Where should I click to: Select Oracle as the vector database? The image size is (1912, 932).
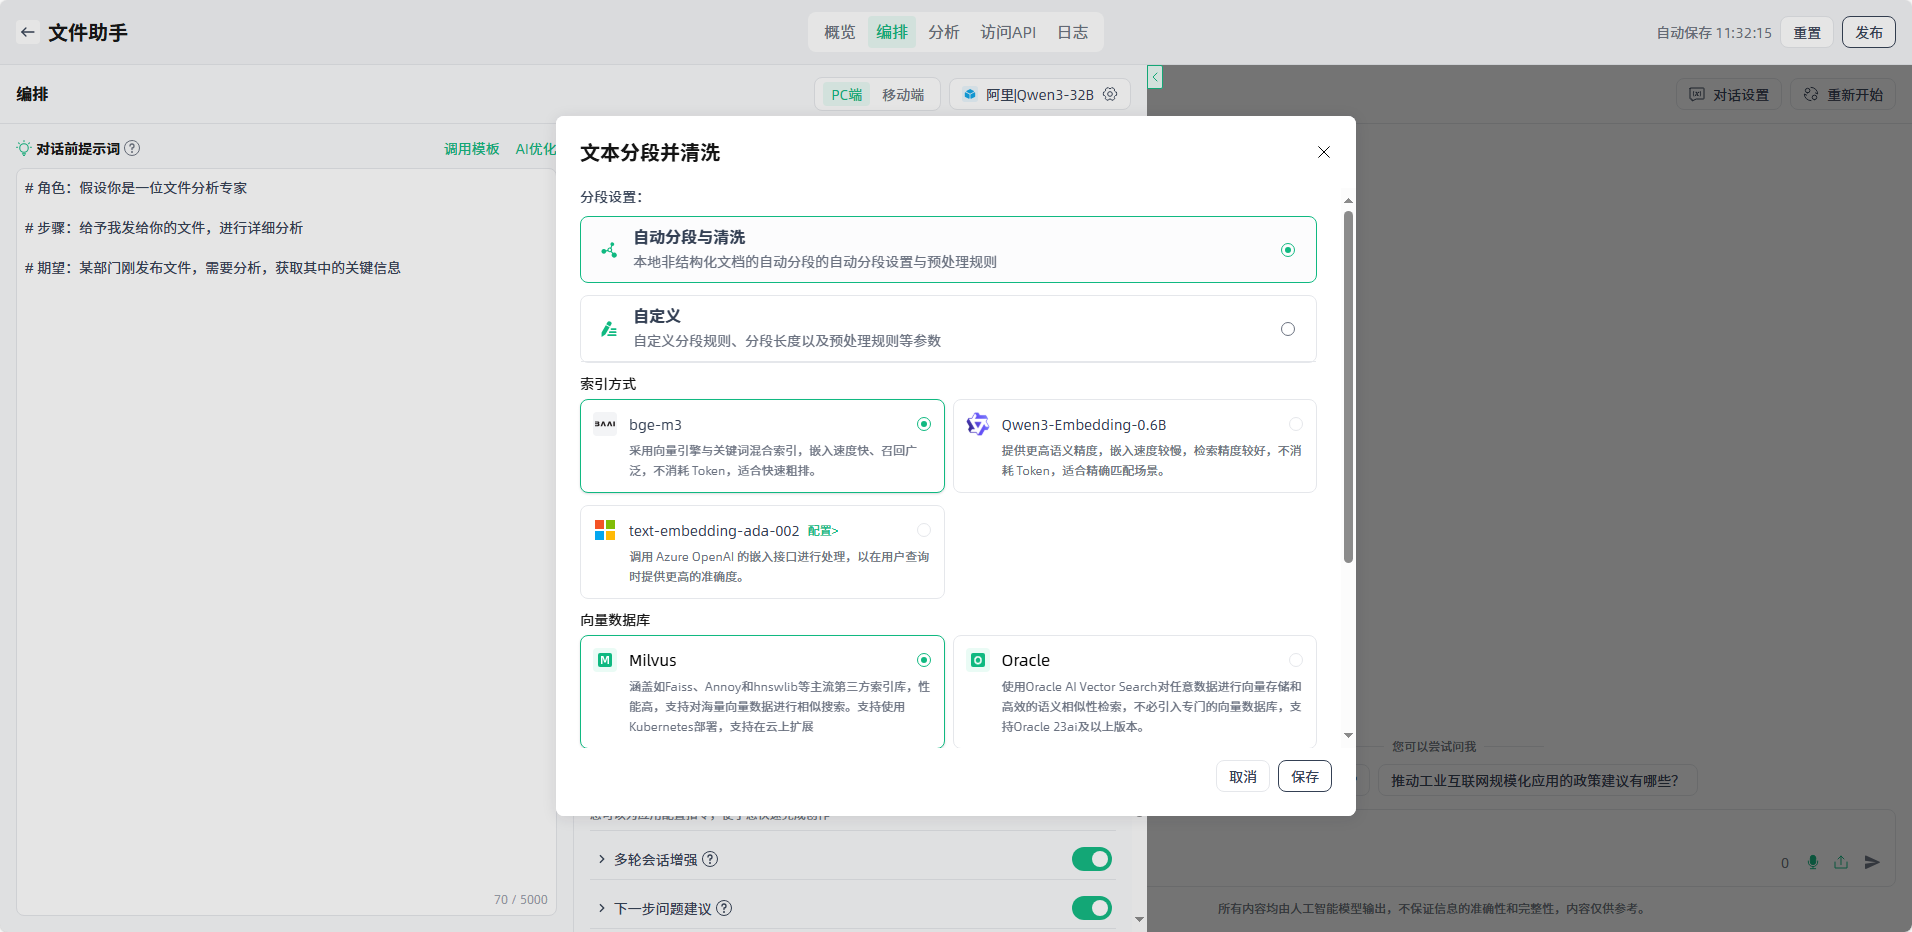coord(1295,660)
